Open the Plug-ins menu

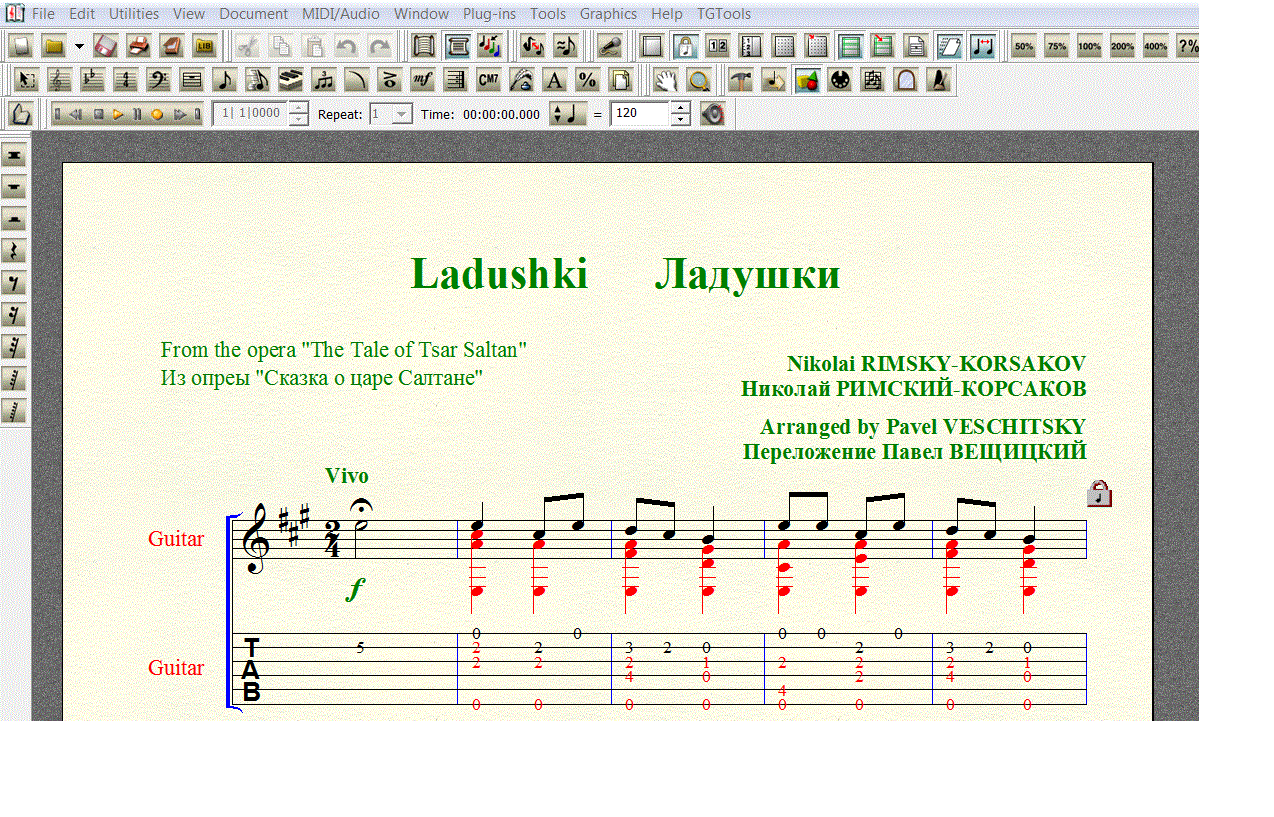490,14
